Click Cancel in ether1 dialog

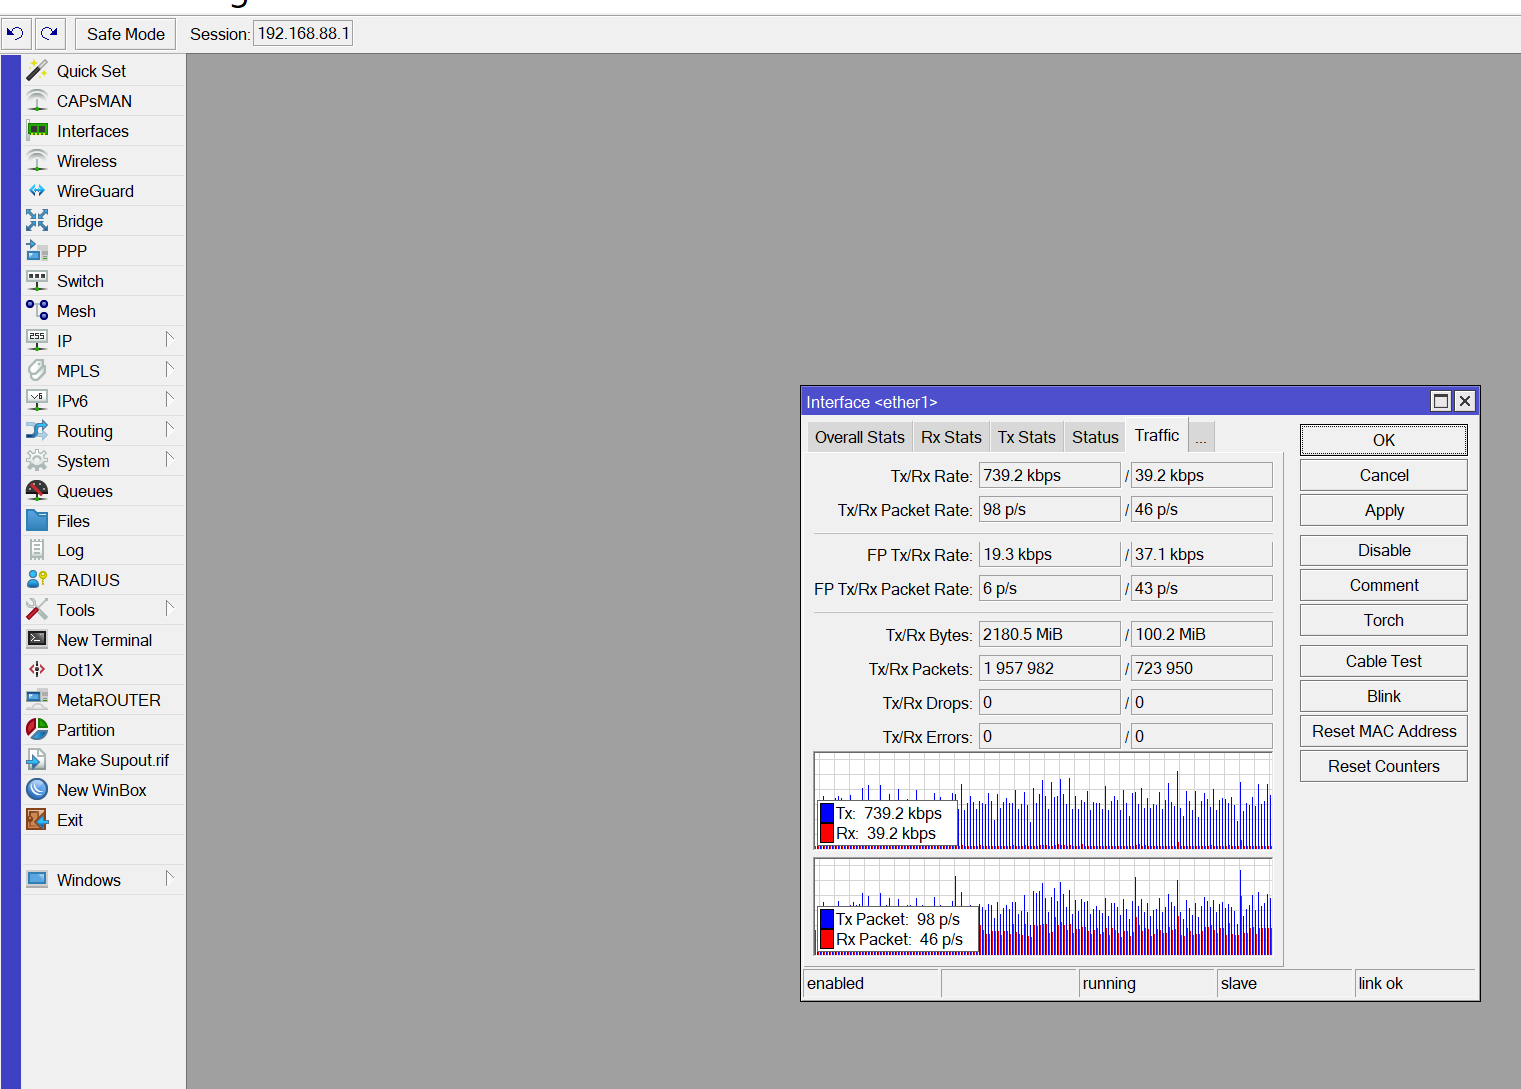(x=1384, y=475)
